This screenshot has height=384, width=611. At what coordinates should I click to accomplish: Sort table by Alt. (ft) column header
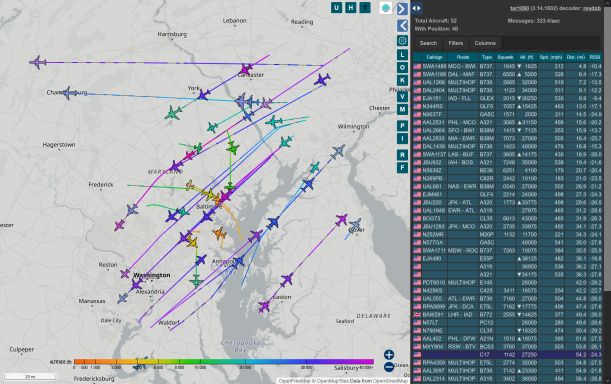click(x=527, y=57)
